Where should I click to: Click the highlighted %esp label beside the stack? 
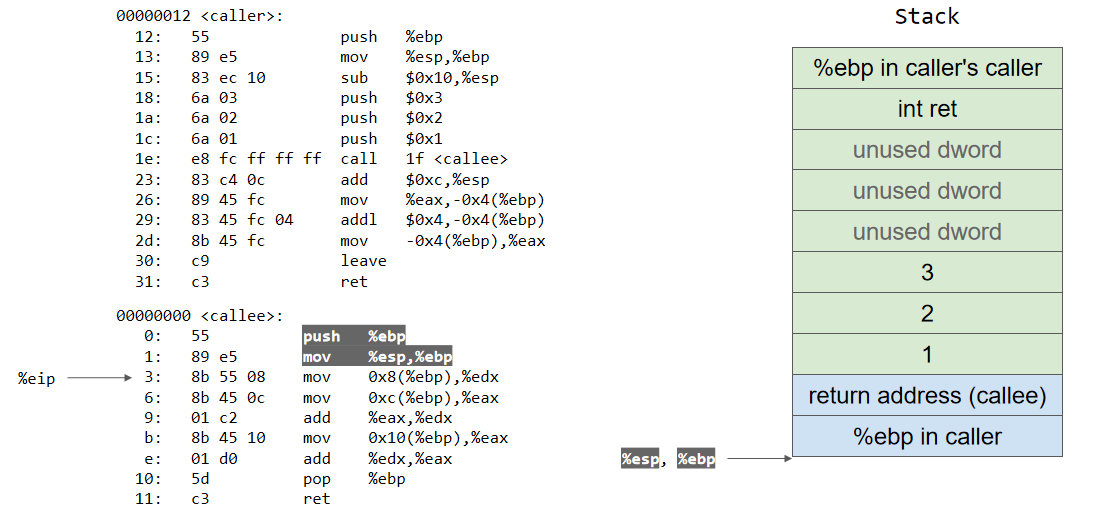click(x=641, y=459)
